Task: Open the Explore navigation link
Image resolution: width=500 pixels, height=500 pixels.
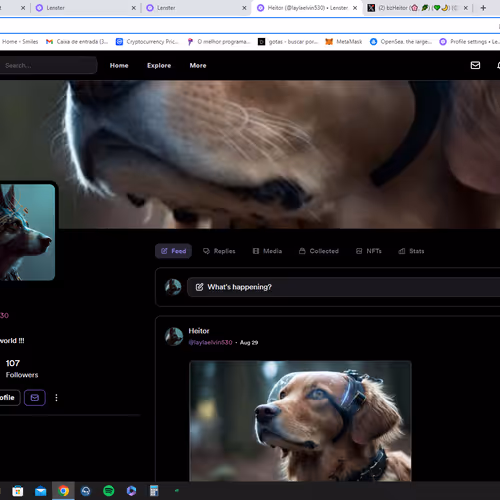Action: (x=159, y=66)
